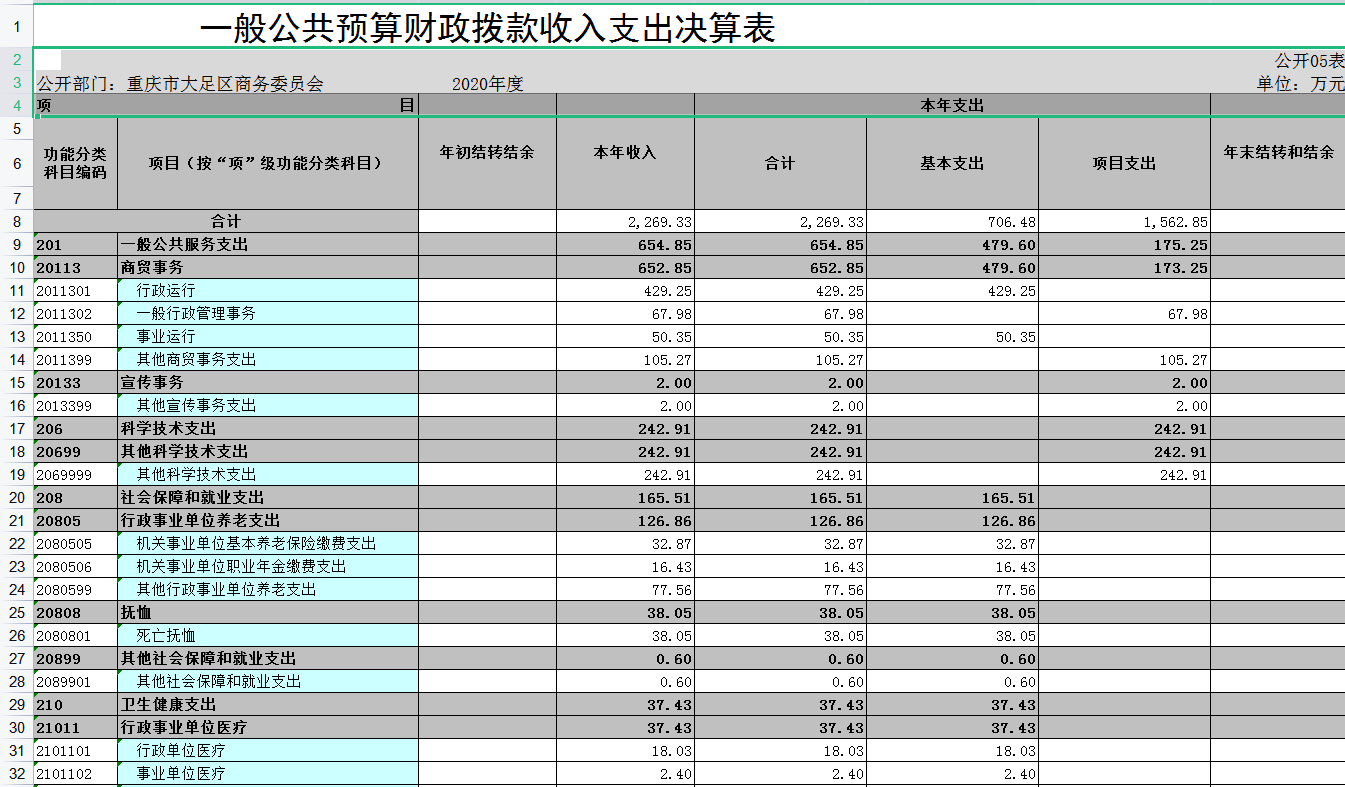Click row header 12
1345x787 pixels.
(16, 313)
